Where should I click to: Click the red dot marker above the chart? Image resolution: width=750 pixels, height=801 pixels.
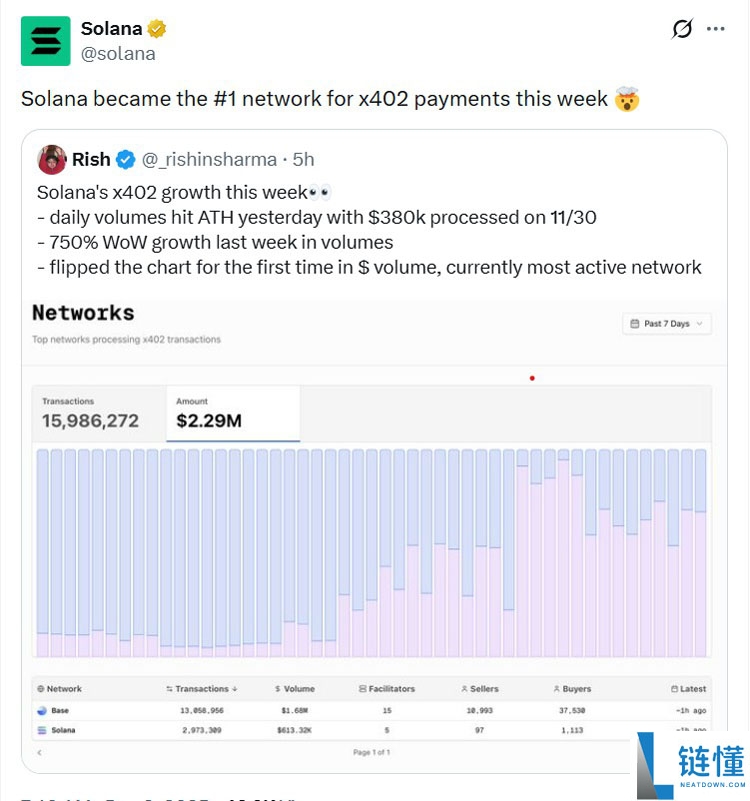point(532,378)
